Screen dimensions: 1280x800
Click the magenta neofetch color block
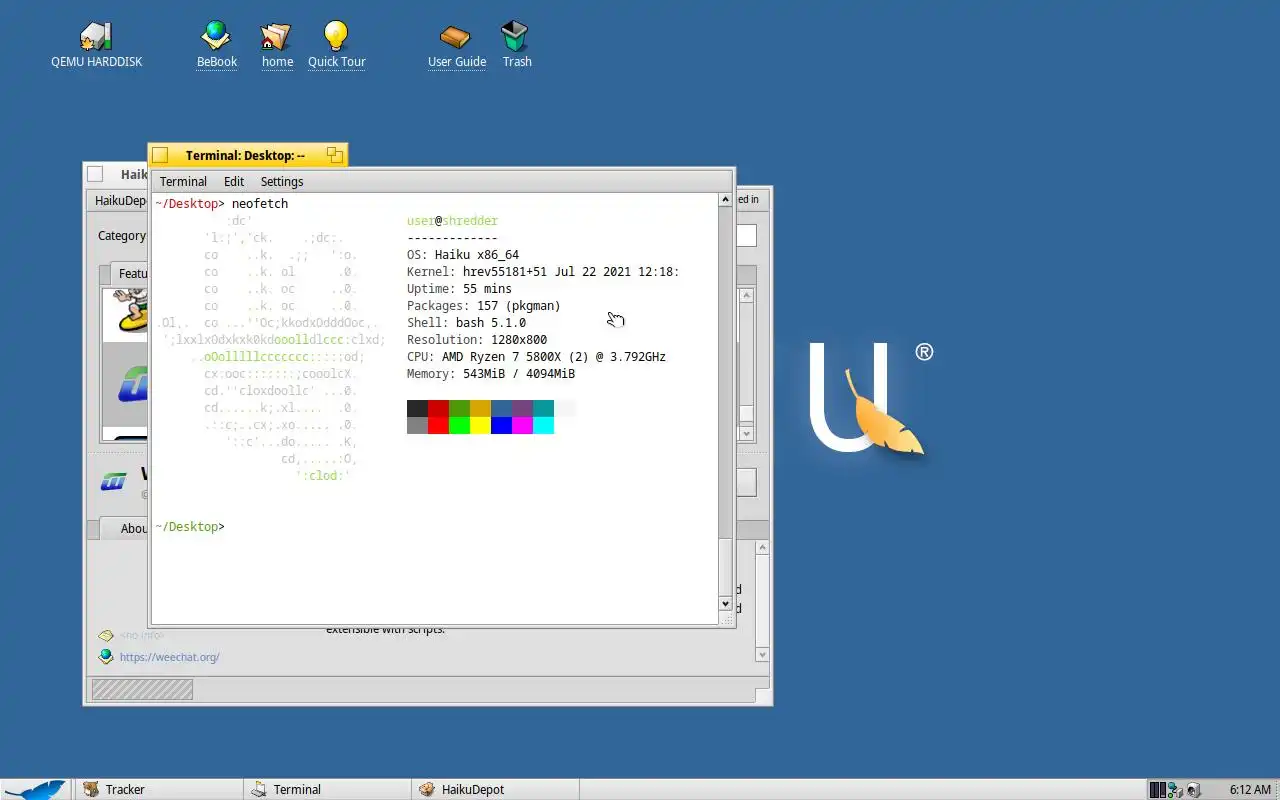(522, 425)
